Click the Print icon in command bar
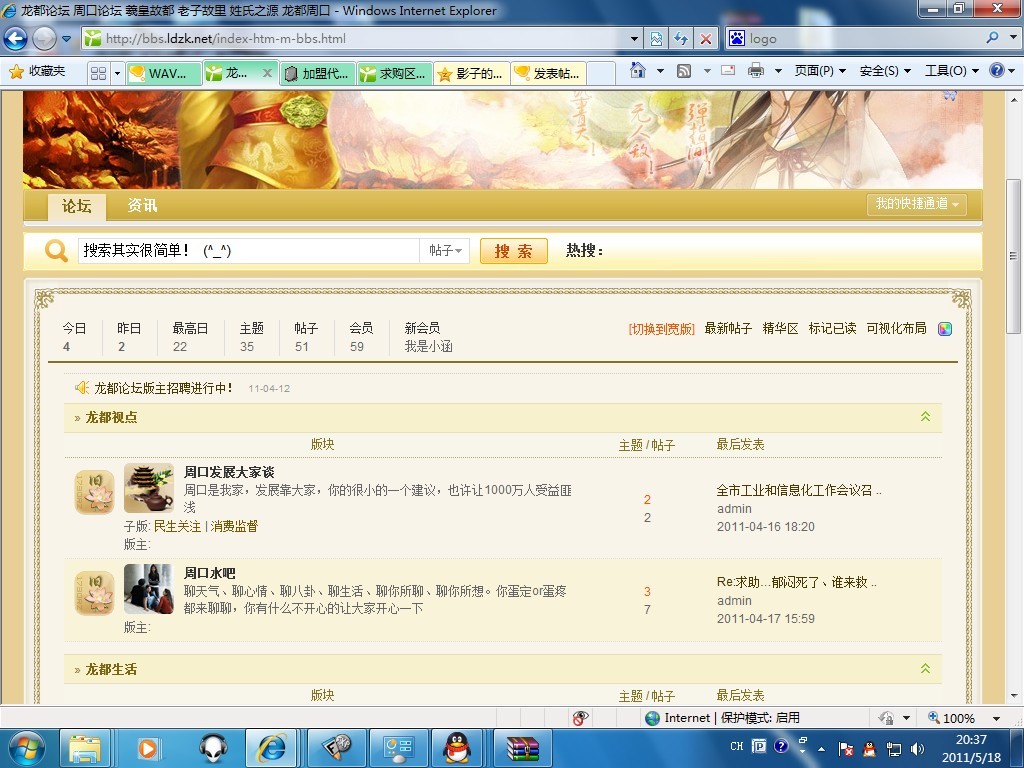 coord(756,71)
